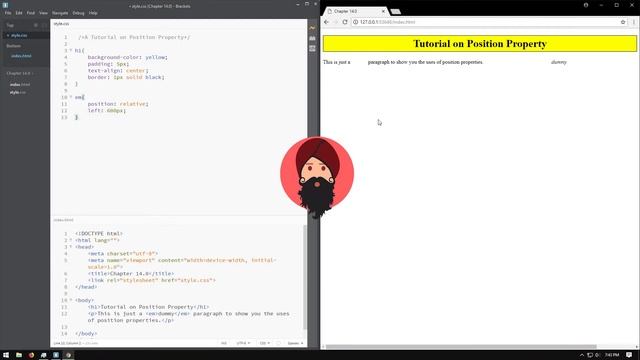Switch to Brackets via taskbar icon
This screenshot has width=640, height=360.
56,355
